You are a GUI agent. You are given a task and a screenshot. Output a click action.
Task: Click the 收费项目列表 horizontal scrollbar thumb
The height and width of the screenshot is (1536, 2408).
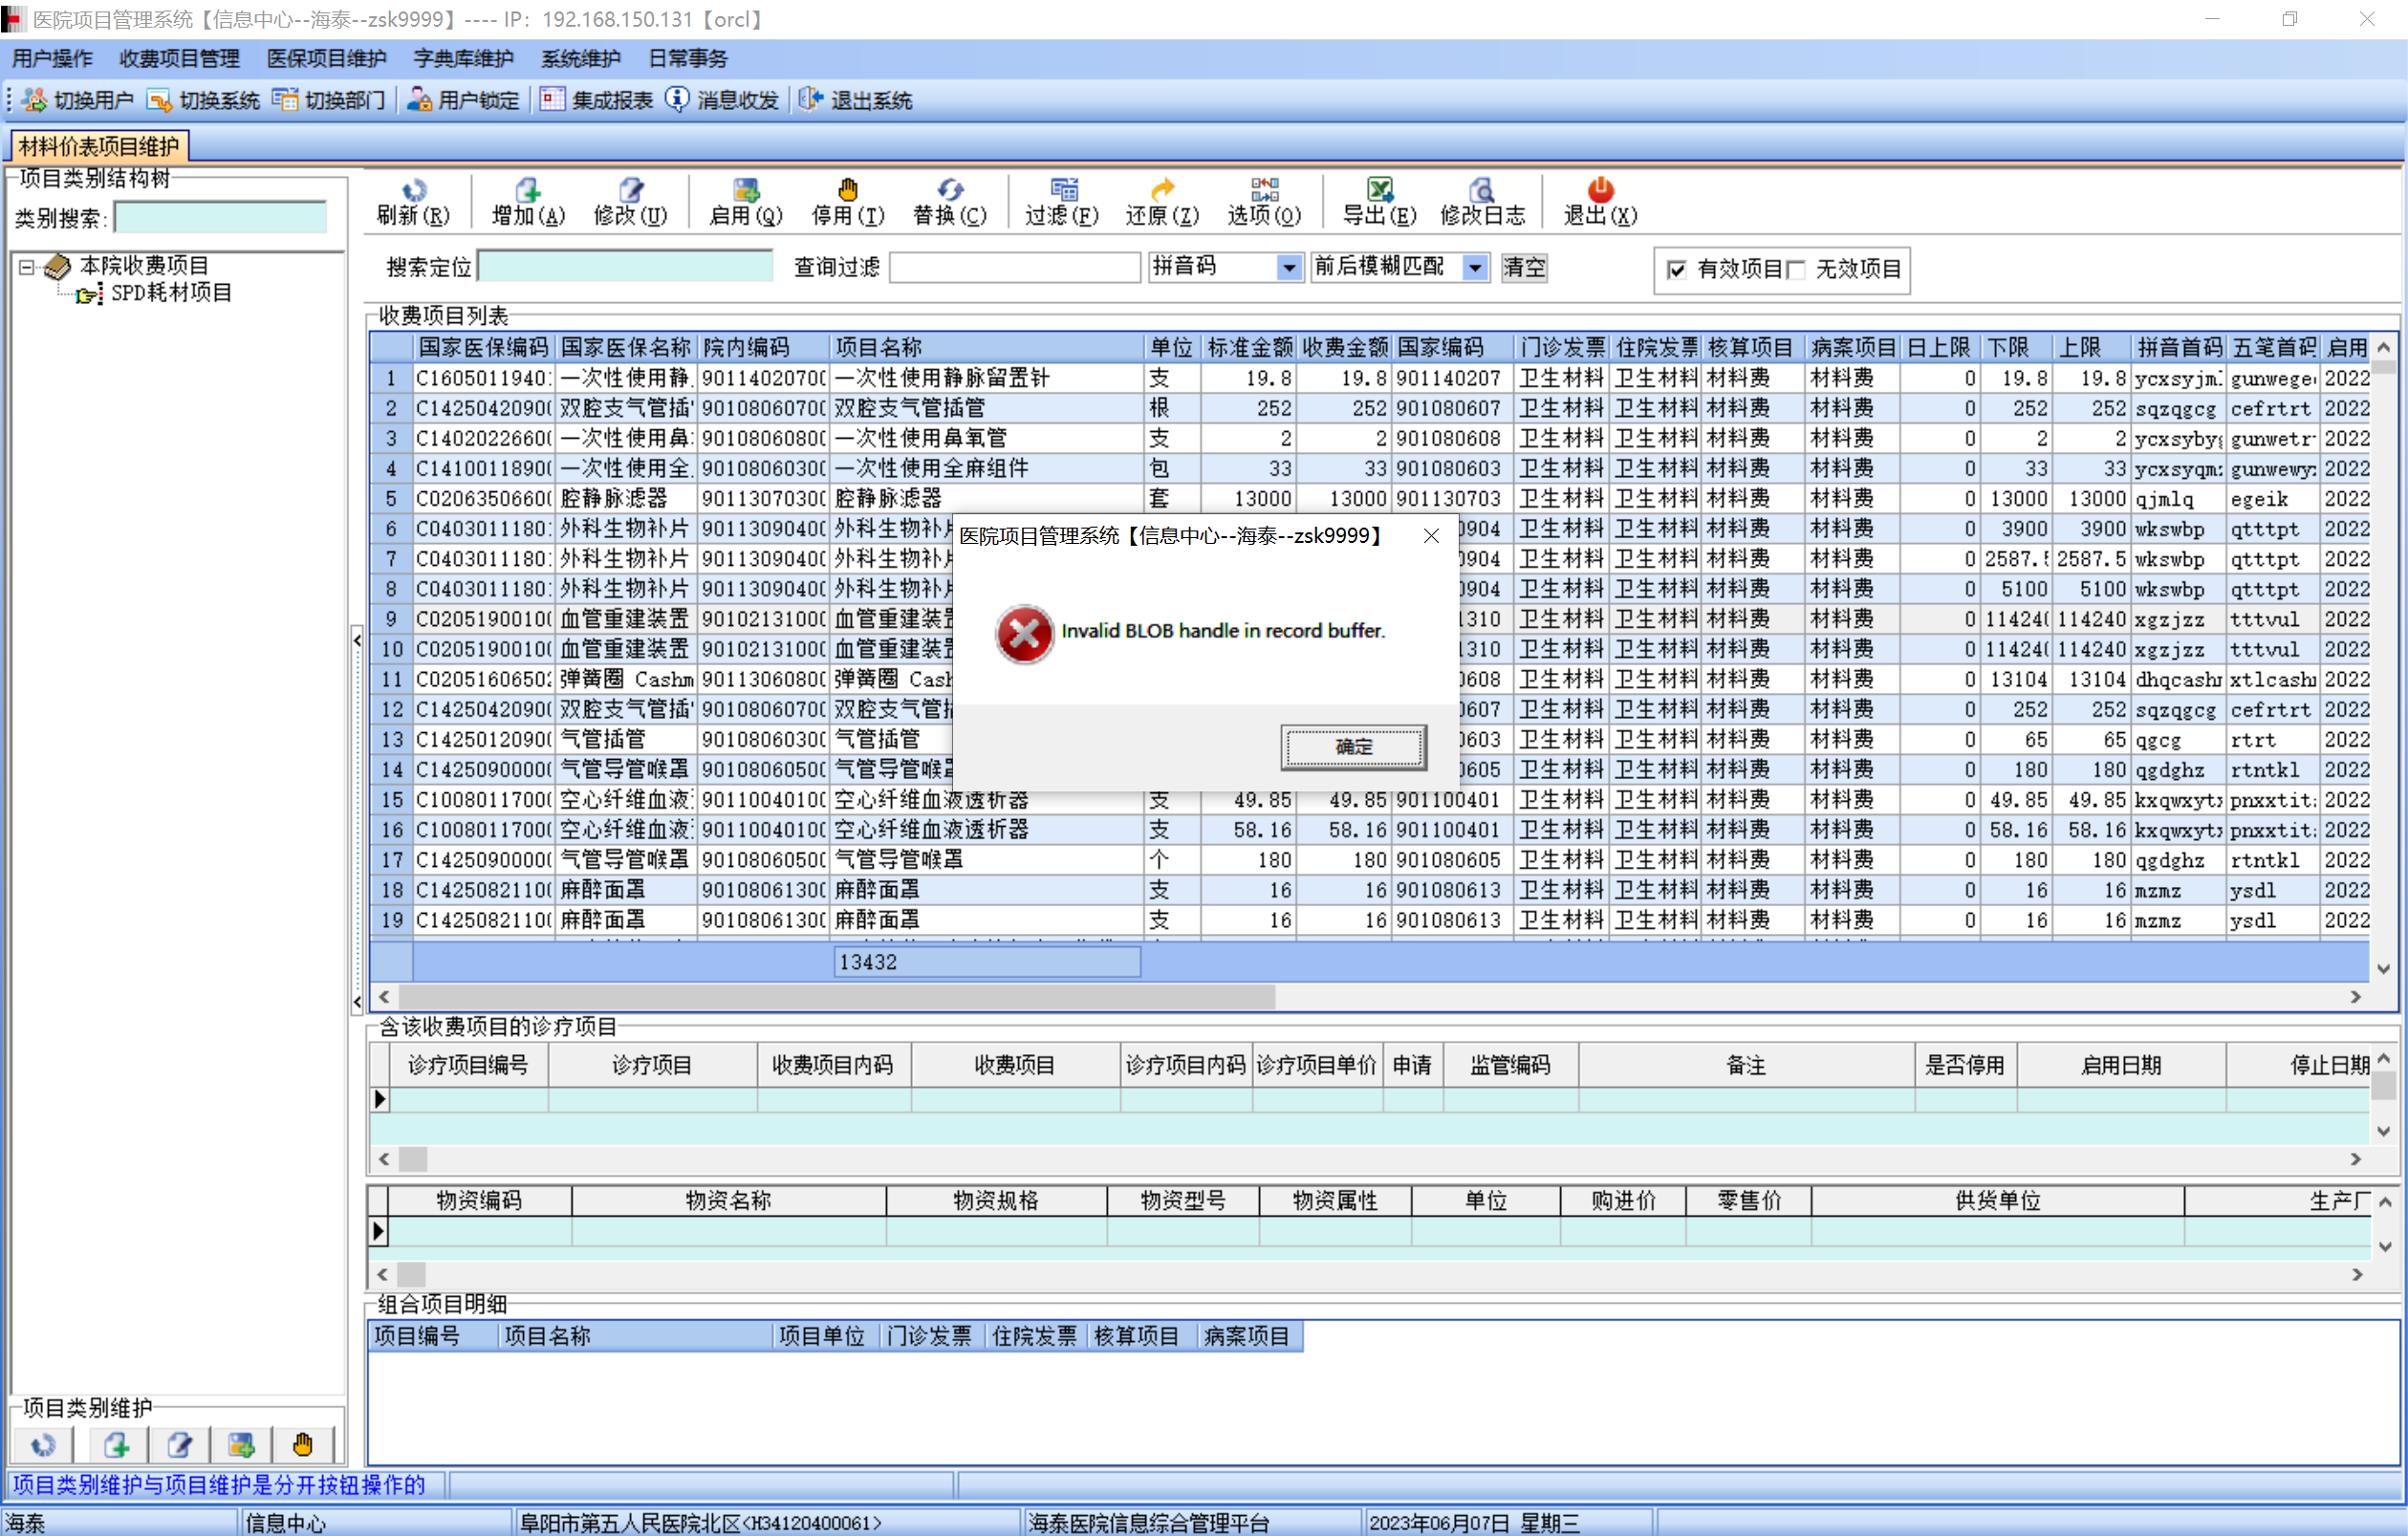coord(836,996)
